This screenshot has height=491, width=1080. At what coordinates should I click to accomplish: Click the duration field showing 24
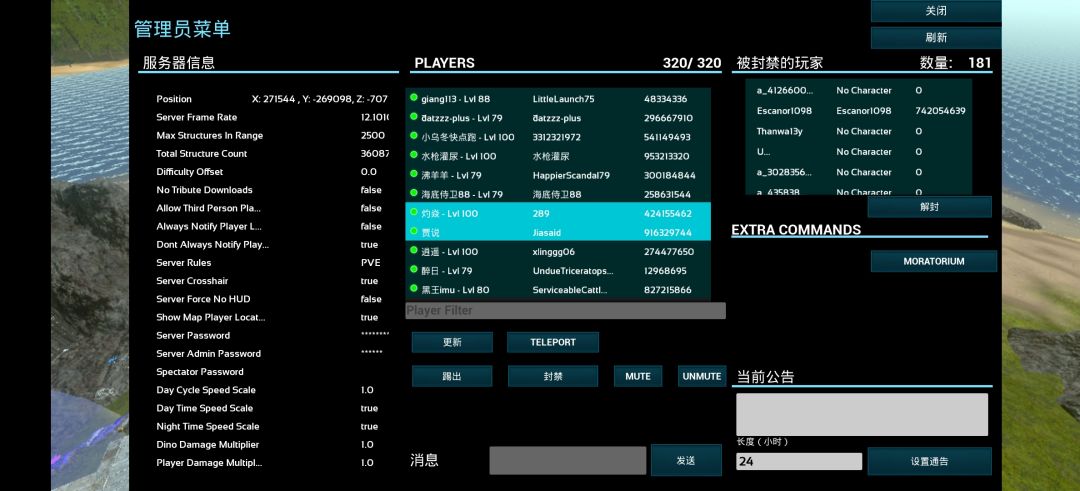tap(799, 461)
